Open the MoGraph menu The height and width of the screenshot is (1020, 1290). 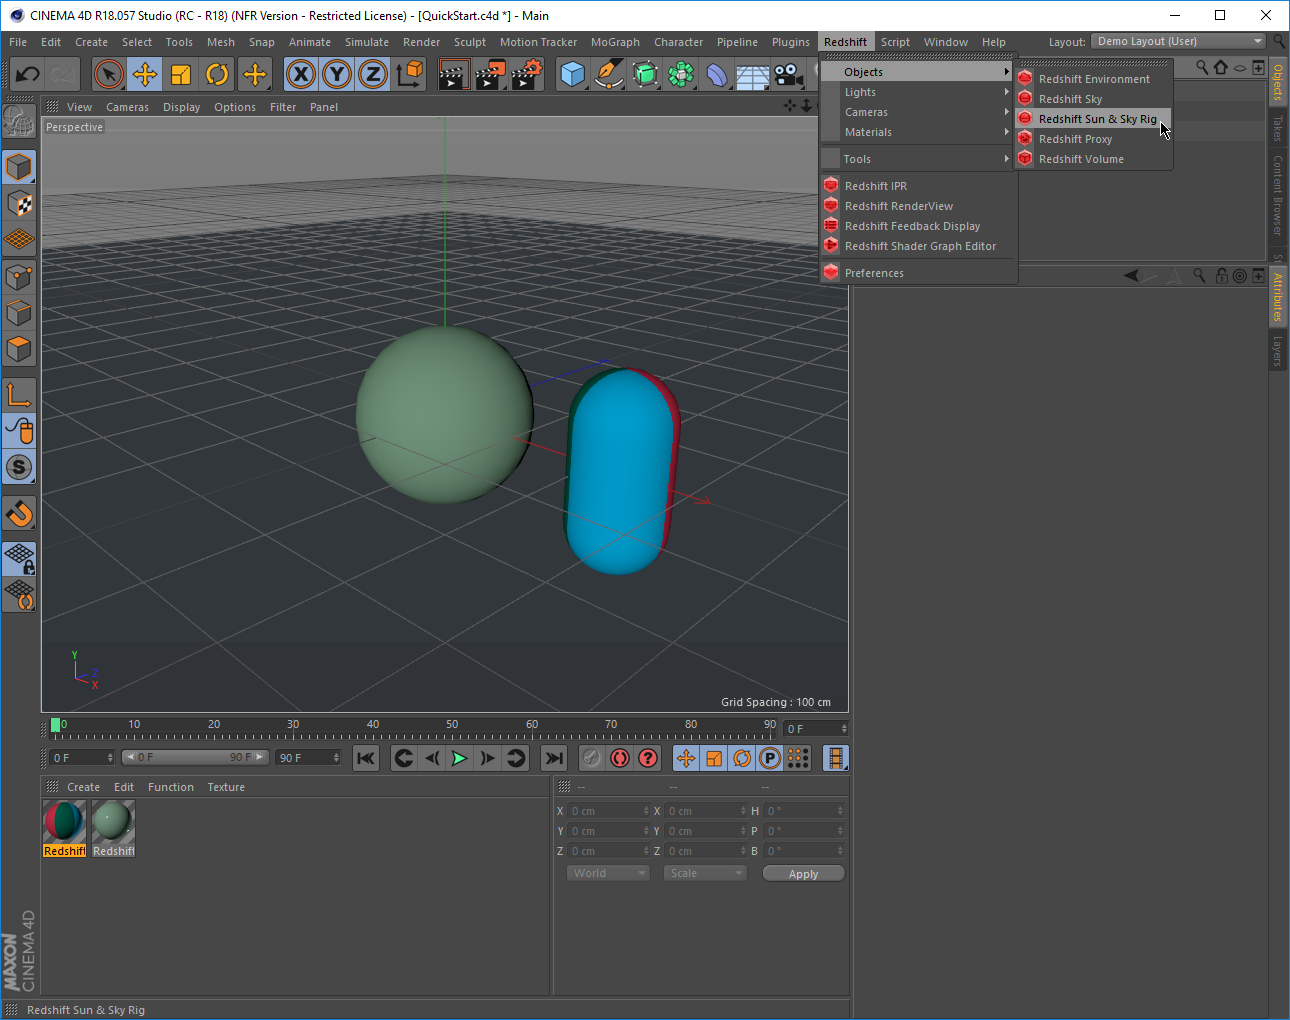click(615, 41)
